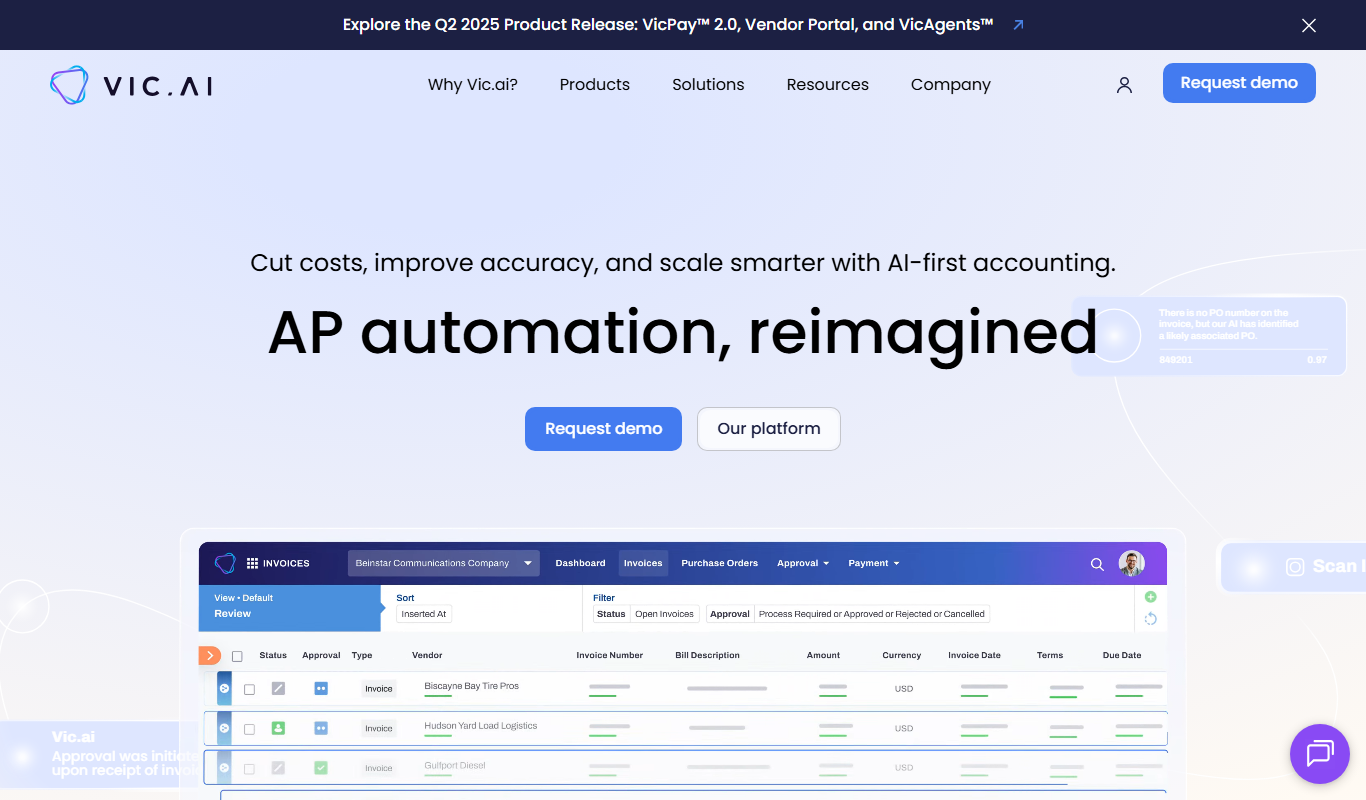Click the green check approval icon for Gulfport Diesel
1366x800 pixels.
pos(321,768)
